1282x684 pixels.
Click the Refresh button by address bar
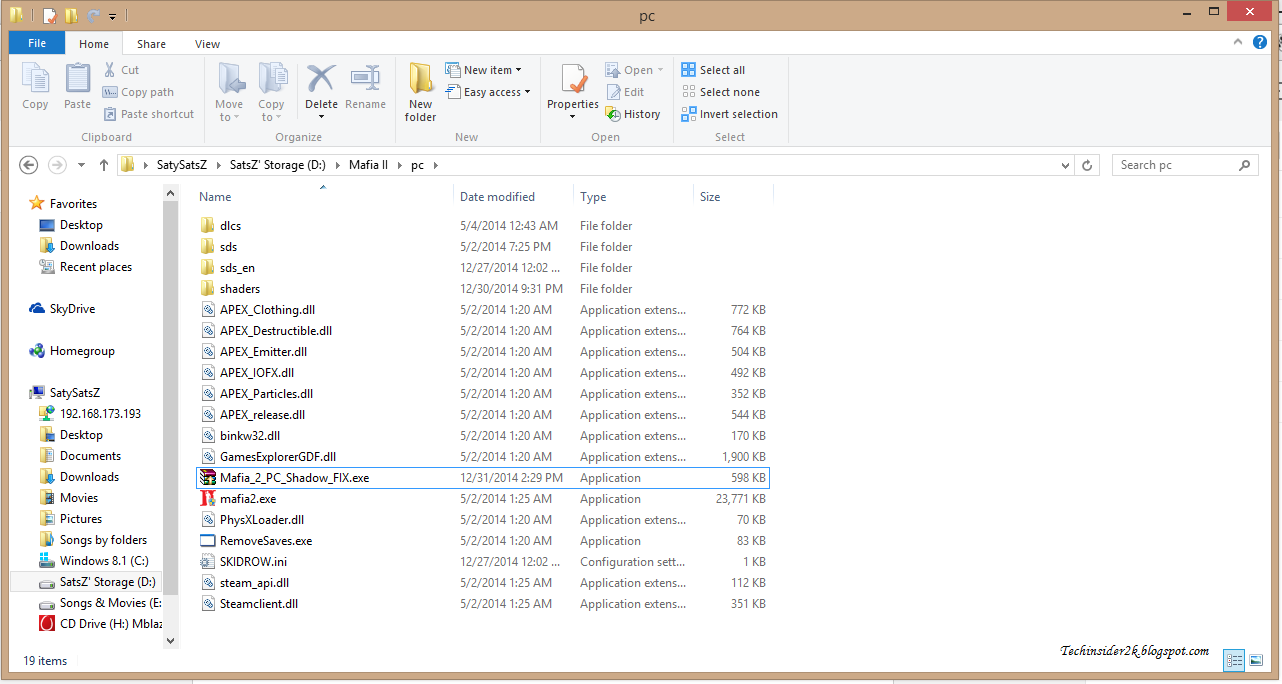(1088, 165)
